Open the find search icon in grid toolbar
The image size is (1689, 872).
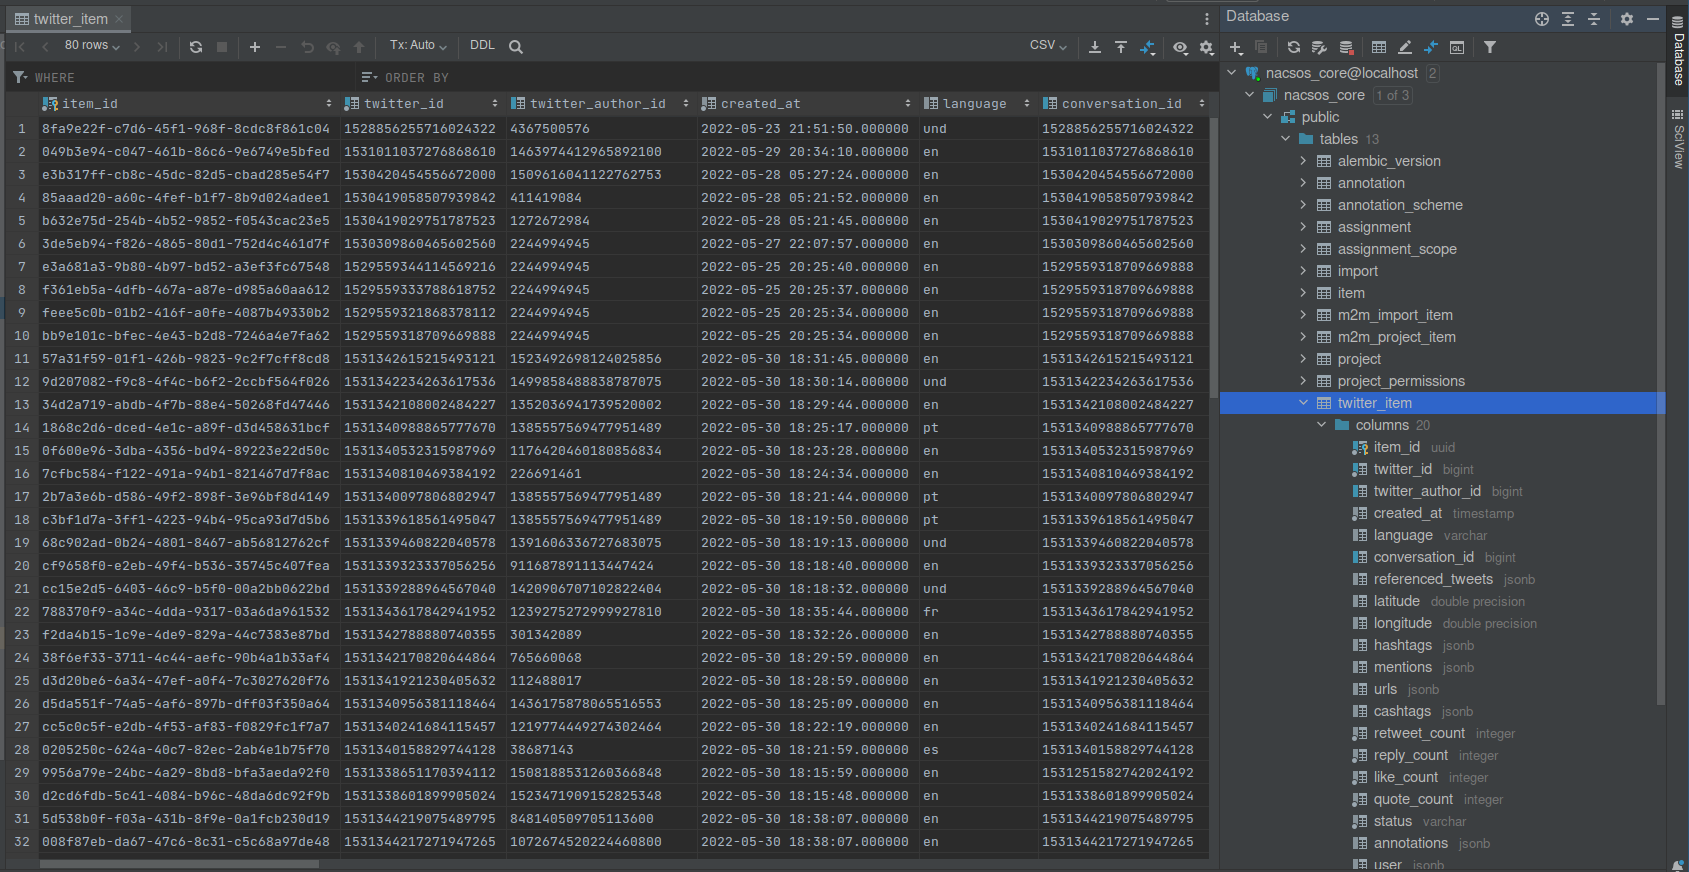point(516,47)
